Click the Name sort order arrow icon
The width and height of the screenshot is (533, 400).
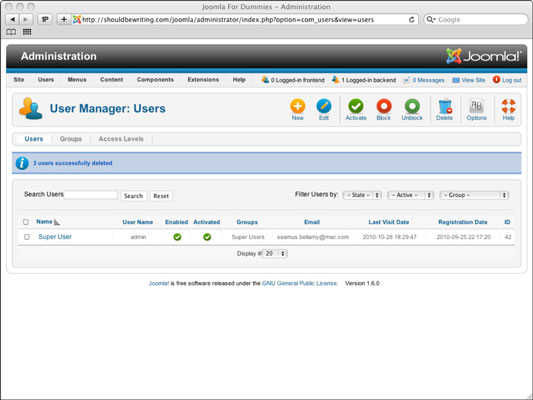tap(57, 222)
